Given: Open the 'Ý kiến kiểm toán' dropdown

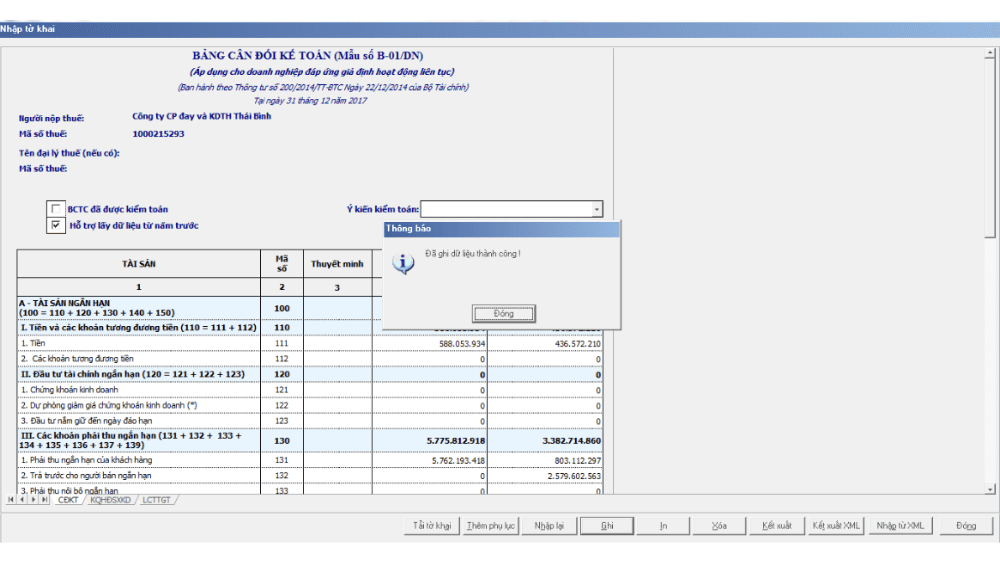Looking at the screenshot, I should [x=596, y=209].
